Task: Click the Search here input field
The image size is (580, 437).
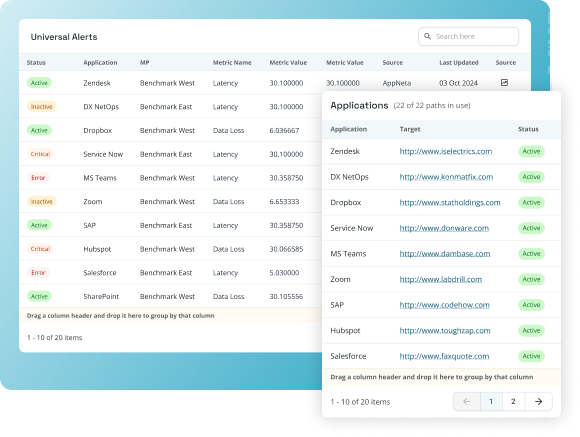Action: pyautogui.click(x=468, y=36)
